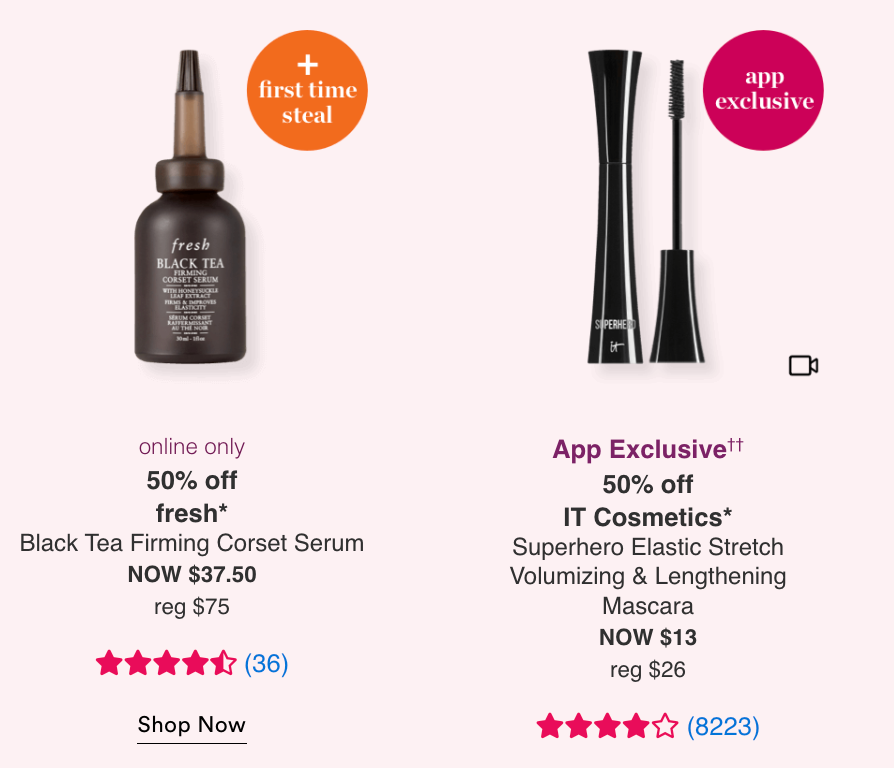The width and height of the screenshot is (894, 768).
Task: Select the IT Cosmetics* brand name
Action: point(647,517)
